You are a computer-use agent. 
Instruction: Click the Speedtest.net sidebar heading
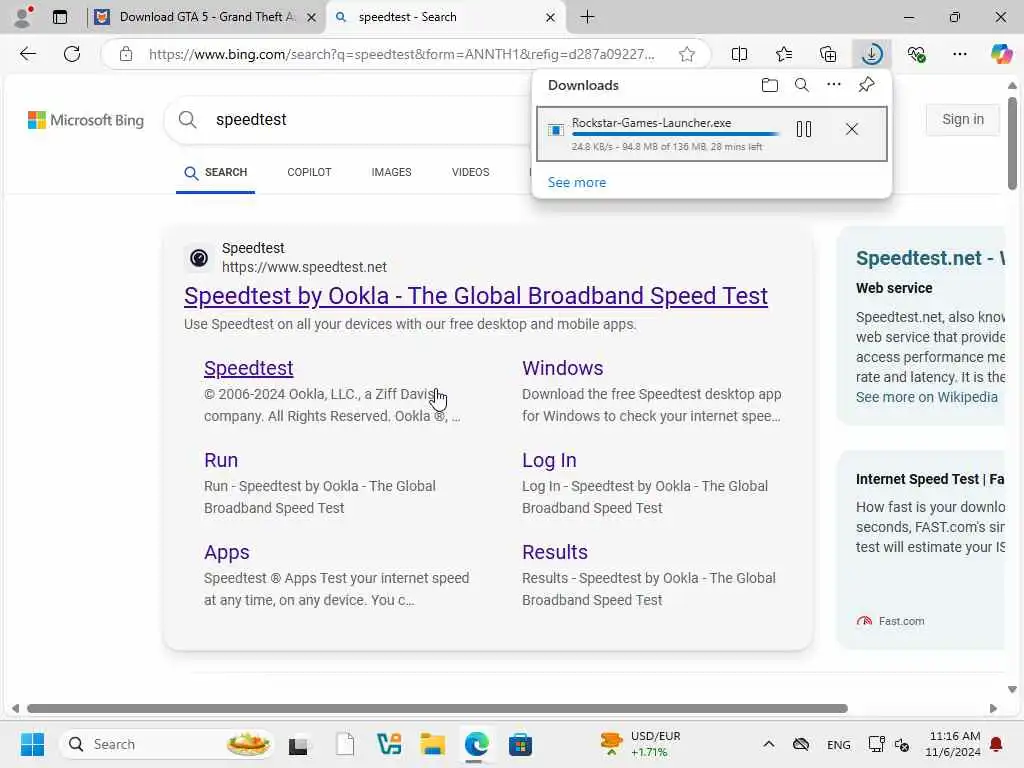[x=930, y=259]
